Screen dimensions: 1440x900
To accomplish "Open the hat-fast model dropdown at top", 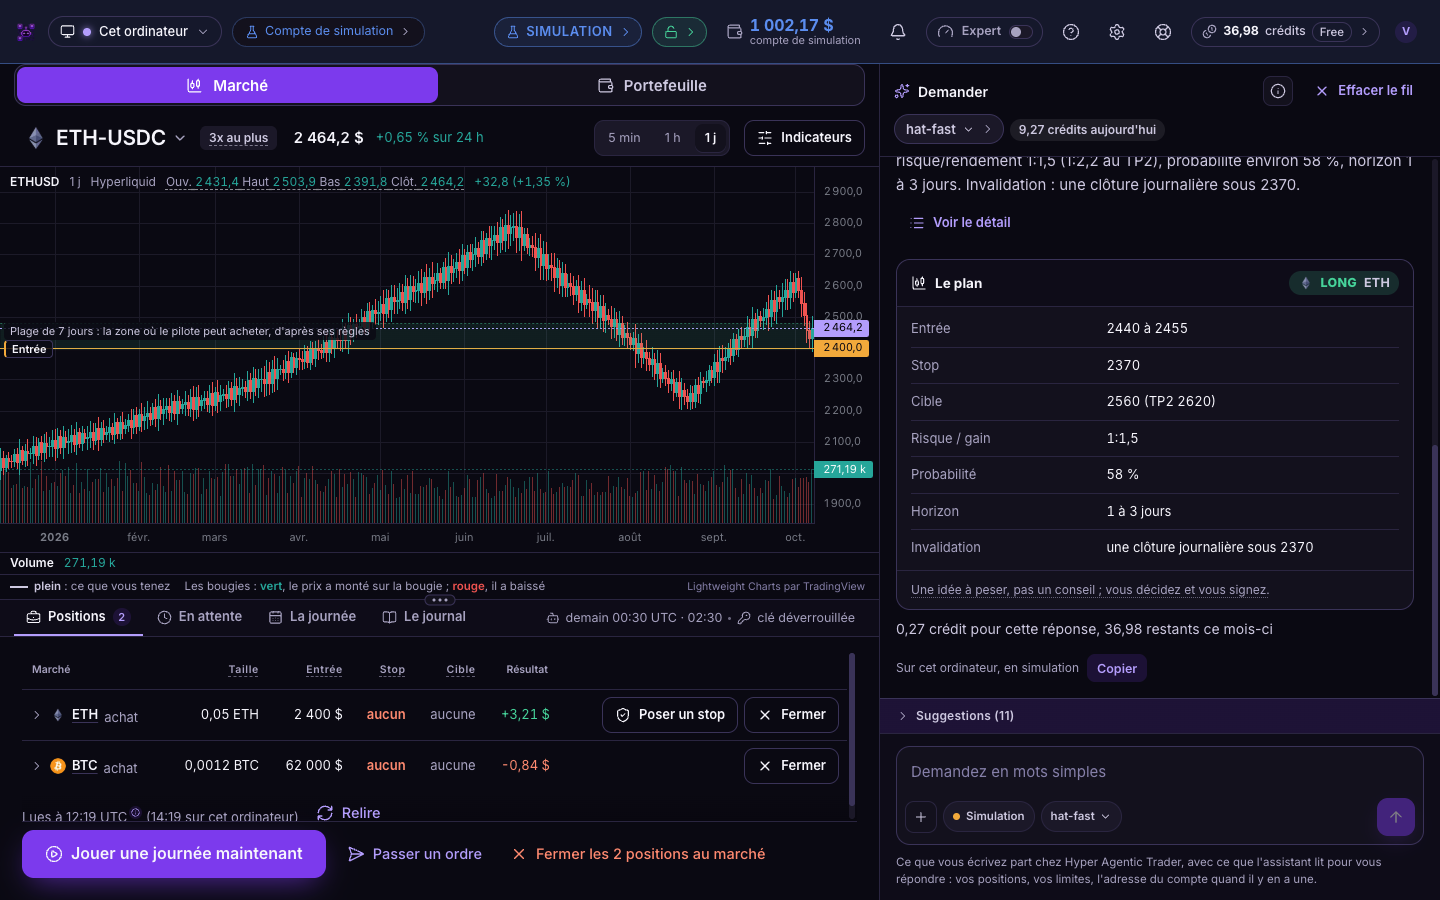I will pos(948,129).
